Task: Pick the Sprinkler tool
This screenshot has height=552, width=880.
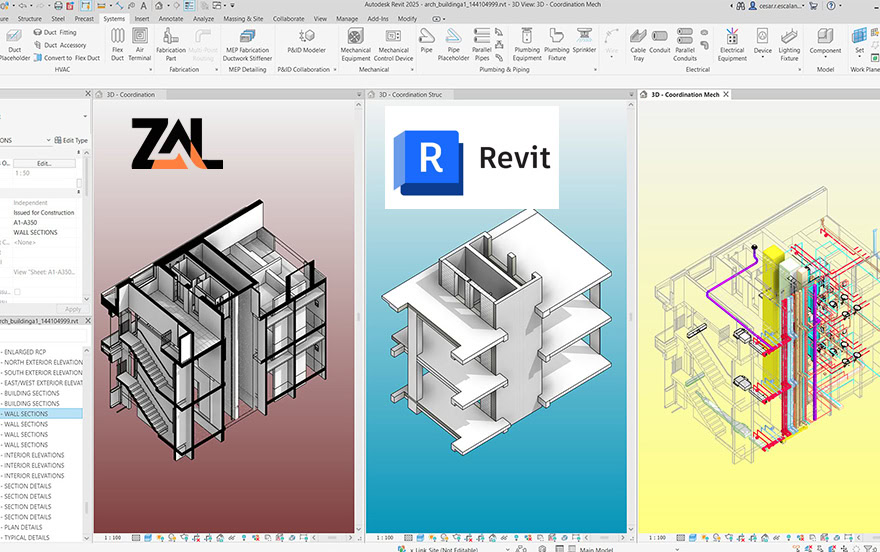Action: [x=584, y=42]
